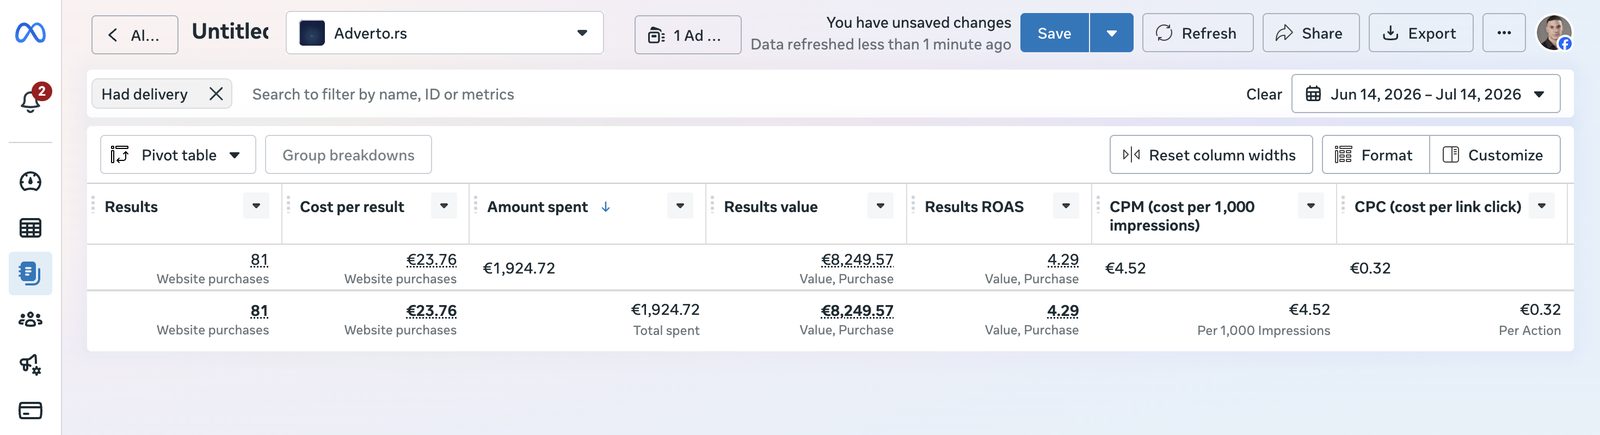Open Advertising settings megaphone icon
Image resolution: width=1600 pixels, height=435 pixels.
(30, 365)
